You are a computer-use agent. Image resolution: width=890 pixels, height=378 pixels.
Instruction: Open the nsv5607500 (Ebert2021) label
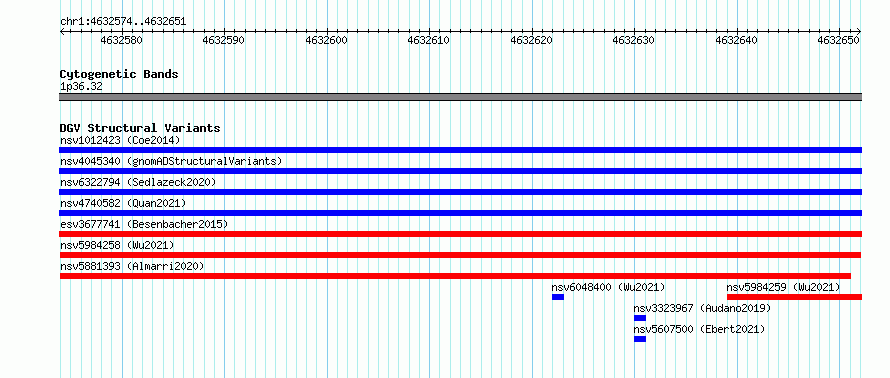[699, 329]
